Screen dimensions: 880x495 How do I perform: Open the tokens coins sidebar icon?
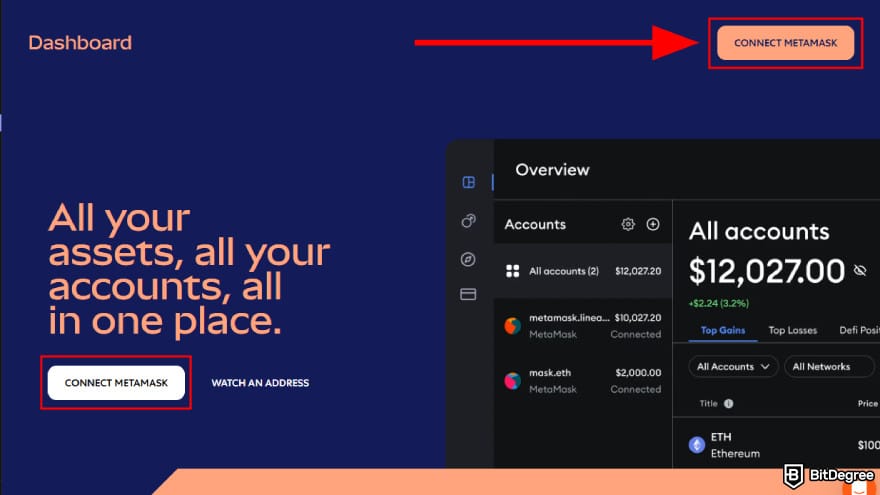point(469,221)
